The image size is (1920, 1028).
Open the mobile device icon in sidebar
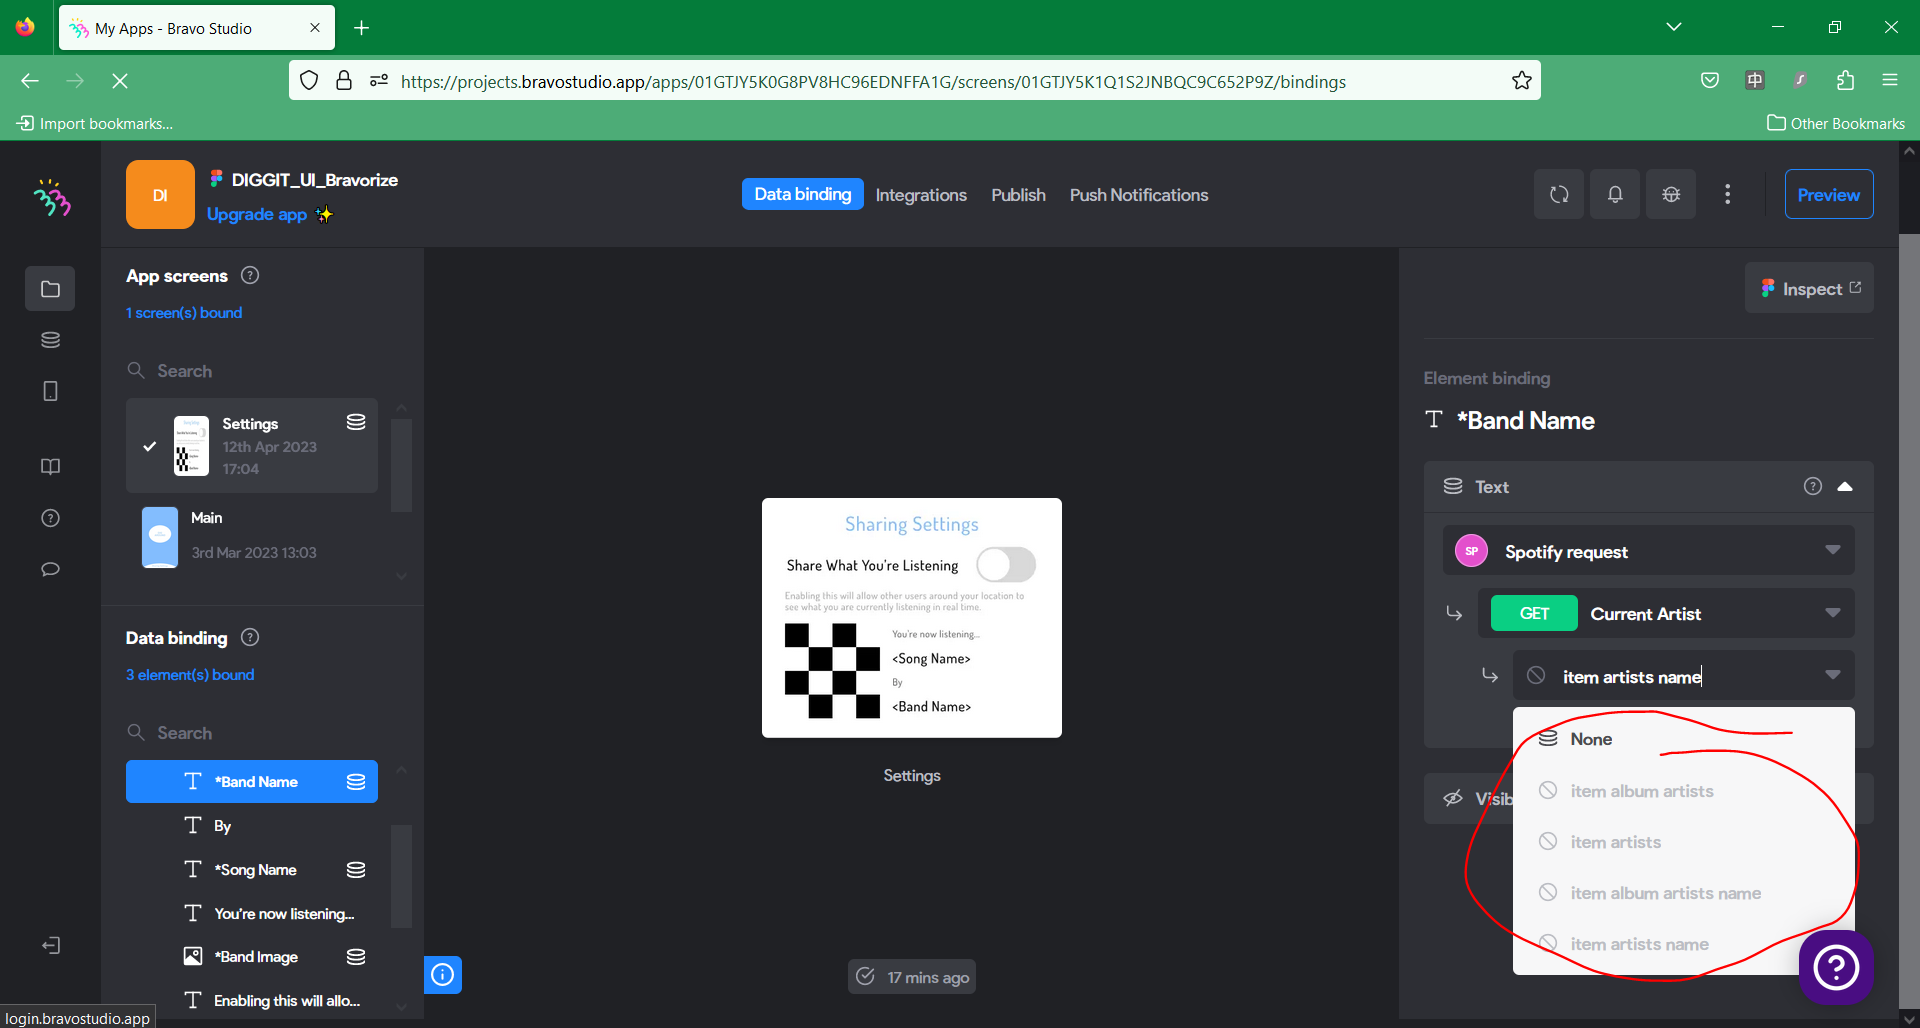click(50, 391)
